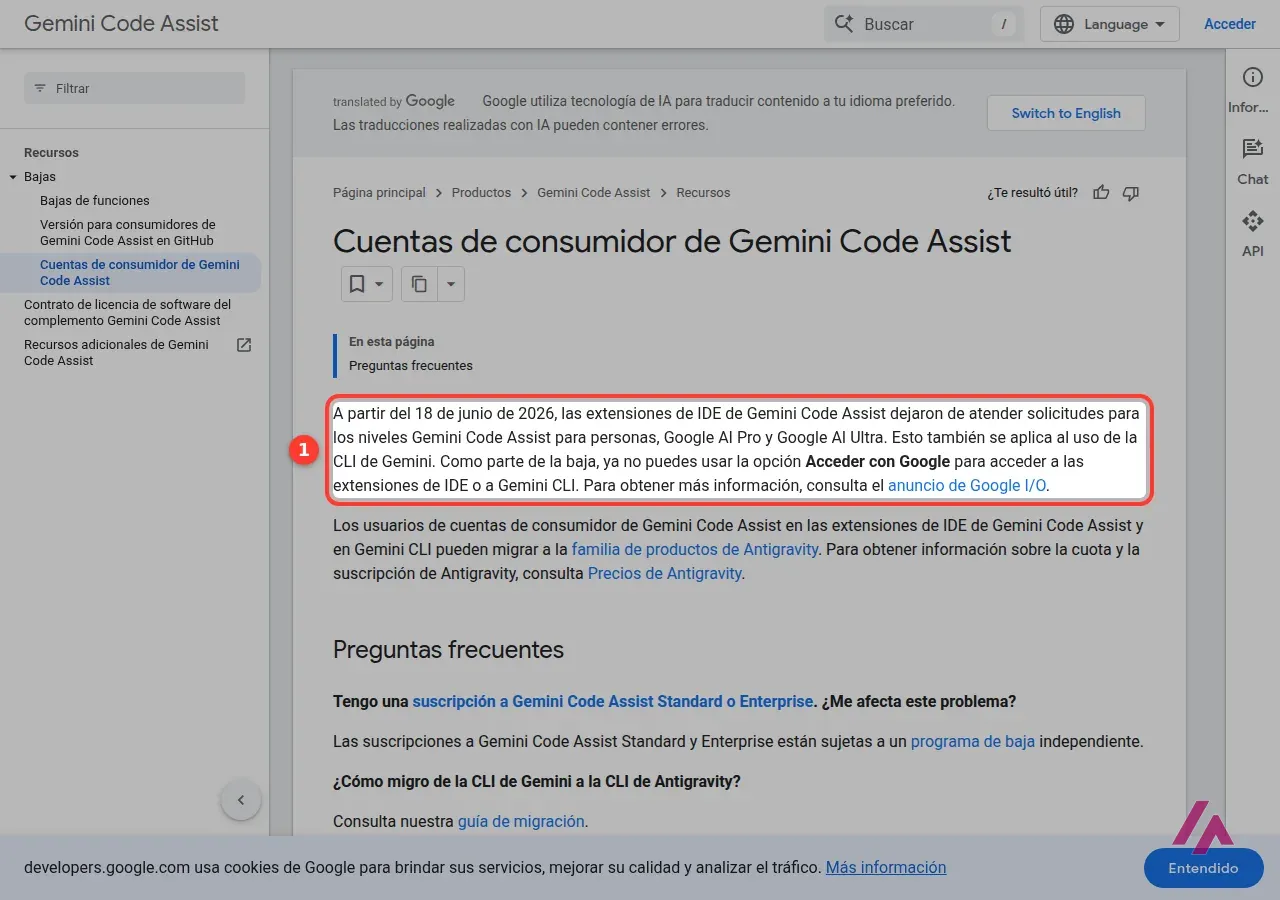Open the Más información cookie link
The width and height of the screenshot is (1280, 900).
point(886,868)
